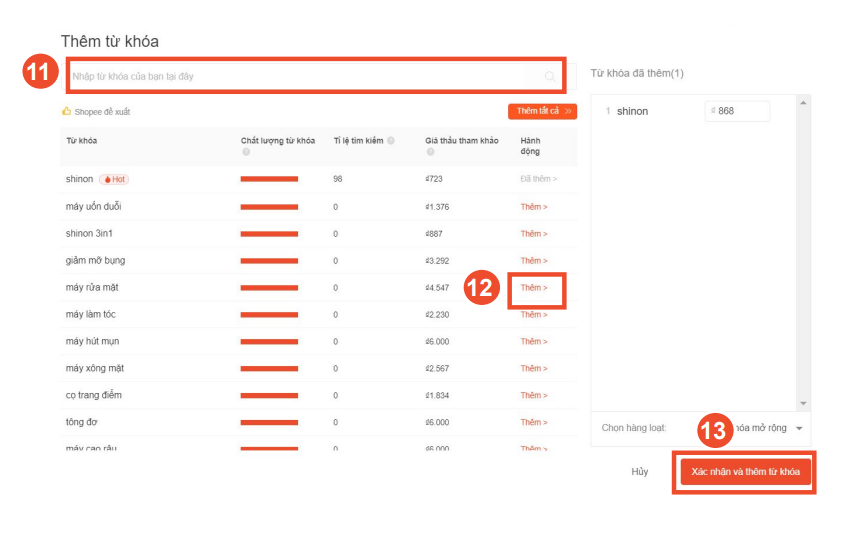Click reference bid ₫4.547
The height and width of the screenshot is (533, 851).
pos(437,288)
